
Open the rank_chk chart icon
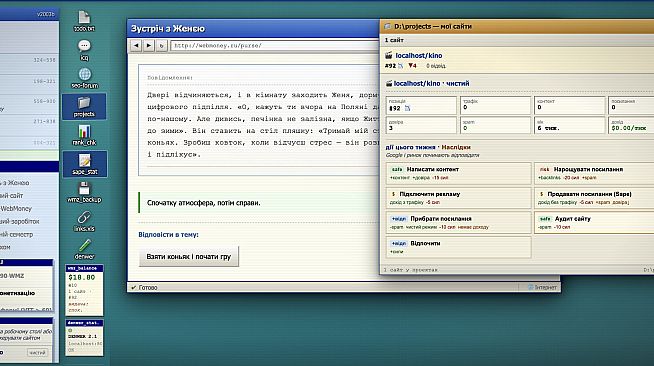click(84, 135)
